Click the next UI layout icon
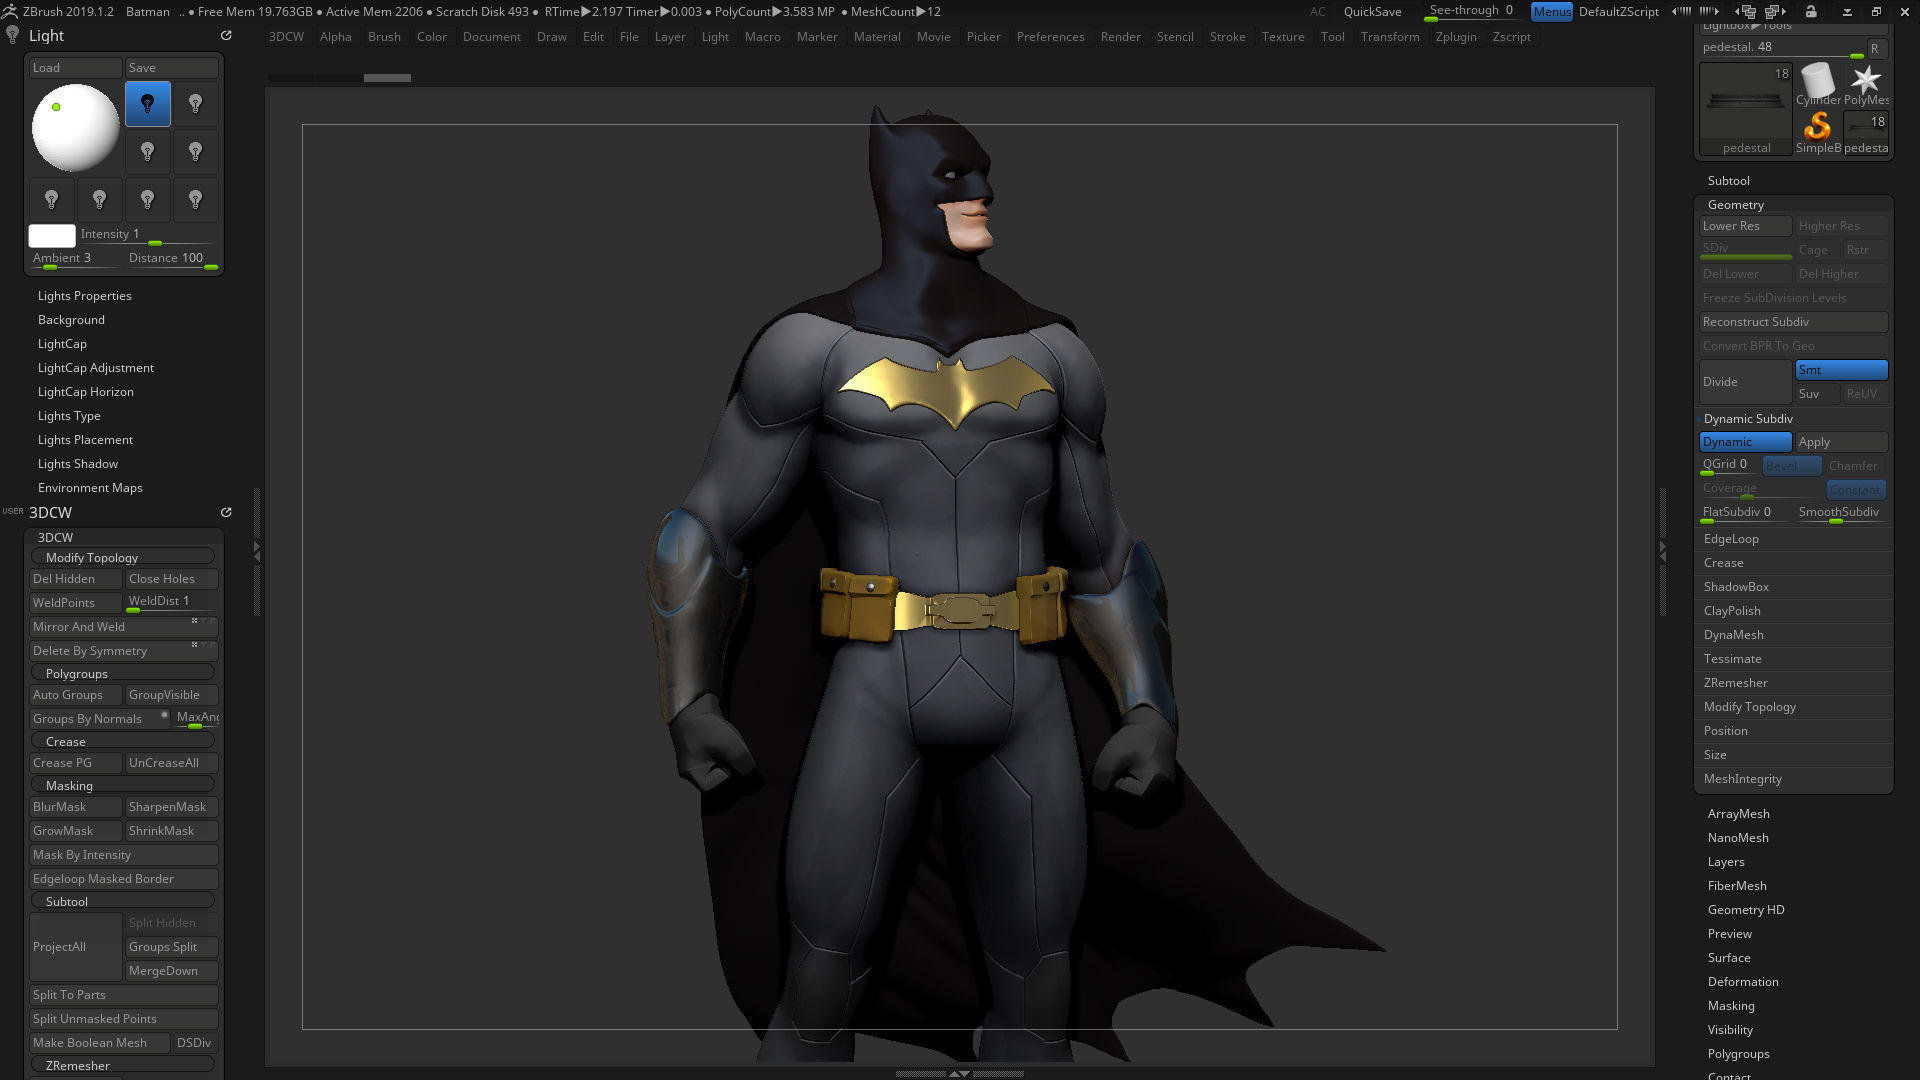This screenshot has width=1920, height=1080. click(1776, 12)
